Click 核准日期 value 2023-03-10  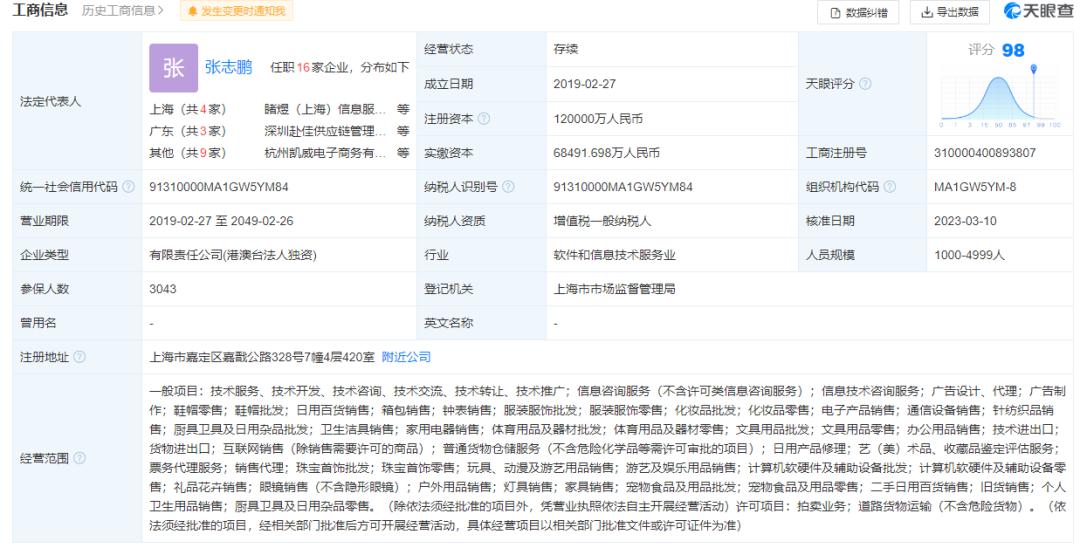coord(966,221)
